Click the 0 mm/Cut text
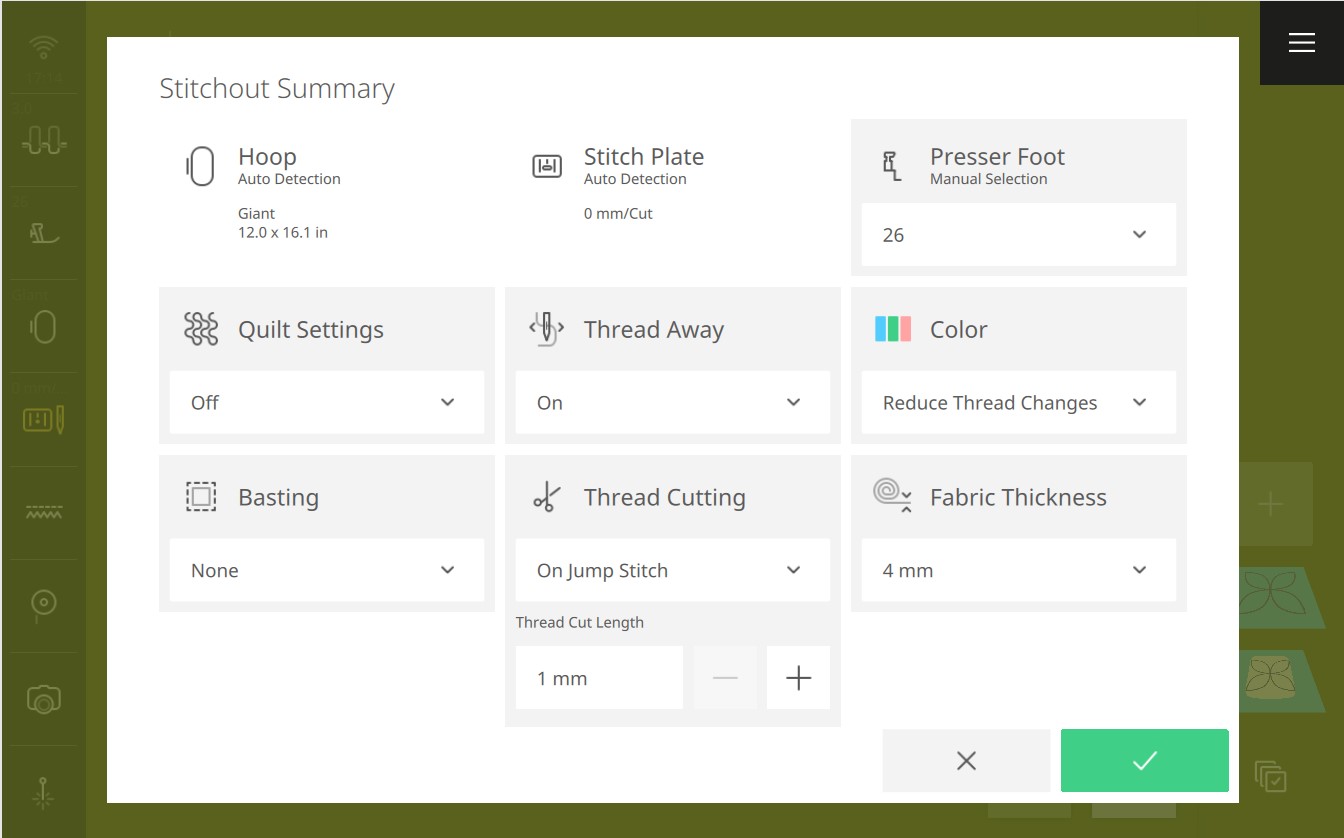This screenshot has height=838, width=1344. tap(618, 213)
